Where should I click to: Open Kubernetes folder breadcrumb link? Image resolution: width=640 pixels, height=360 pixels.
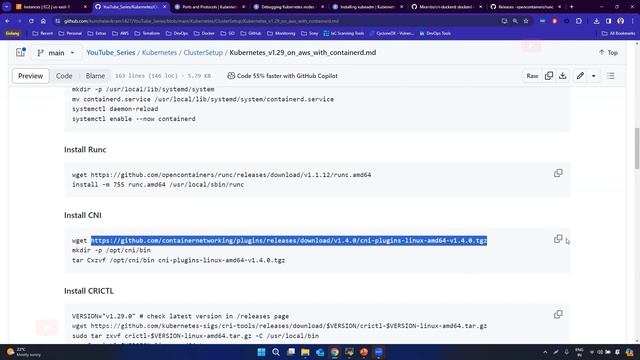(x=159, y=53)
